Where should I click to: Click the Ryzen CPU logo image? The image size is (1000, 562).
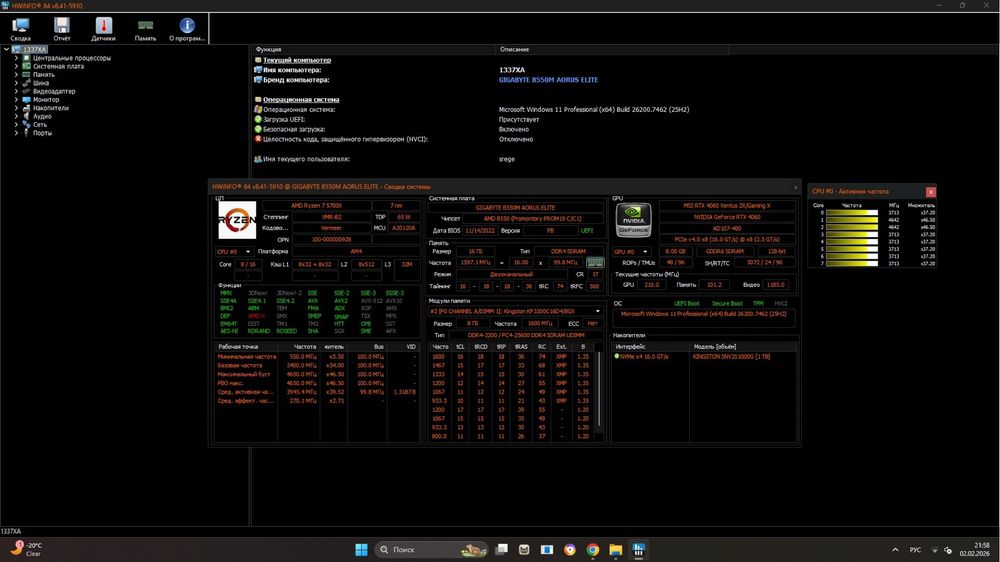(x=237, y=219)
